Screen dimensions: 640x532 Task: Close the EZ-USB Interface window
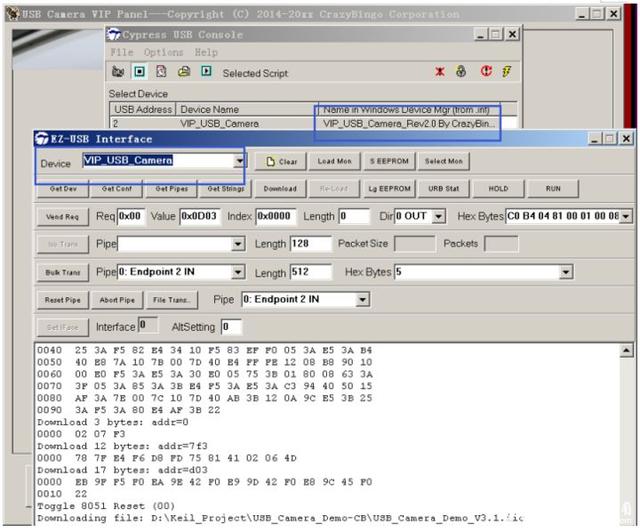click(x=626, y=139)
